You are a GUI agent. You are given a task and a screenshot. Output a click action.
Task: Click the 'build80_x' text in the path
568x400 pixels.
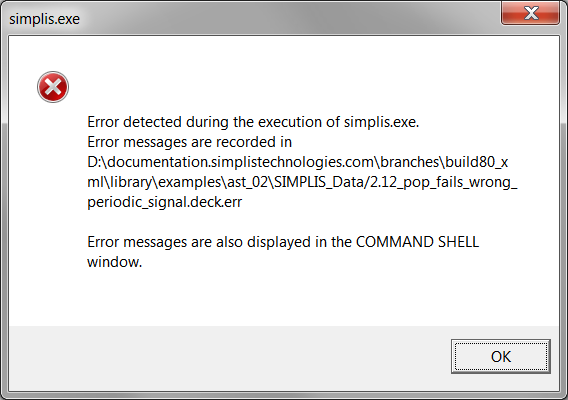477,162
